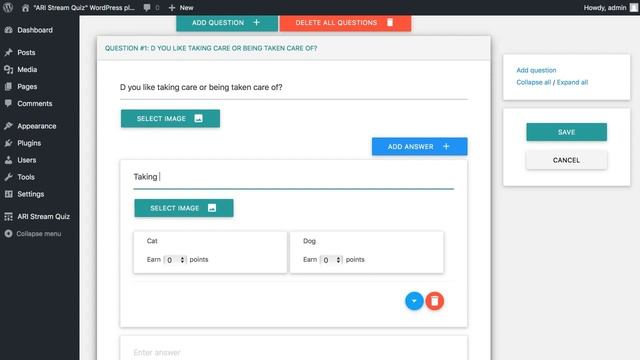Screen dimensions: 640x360
Task: Click the Settings sliders icon
Action: [x=9, y=194]
